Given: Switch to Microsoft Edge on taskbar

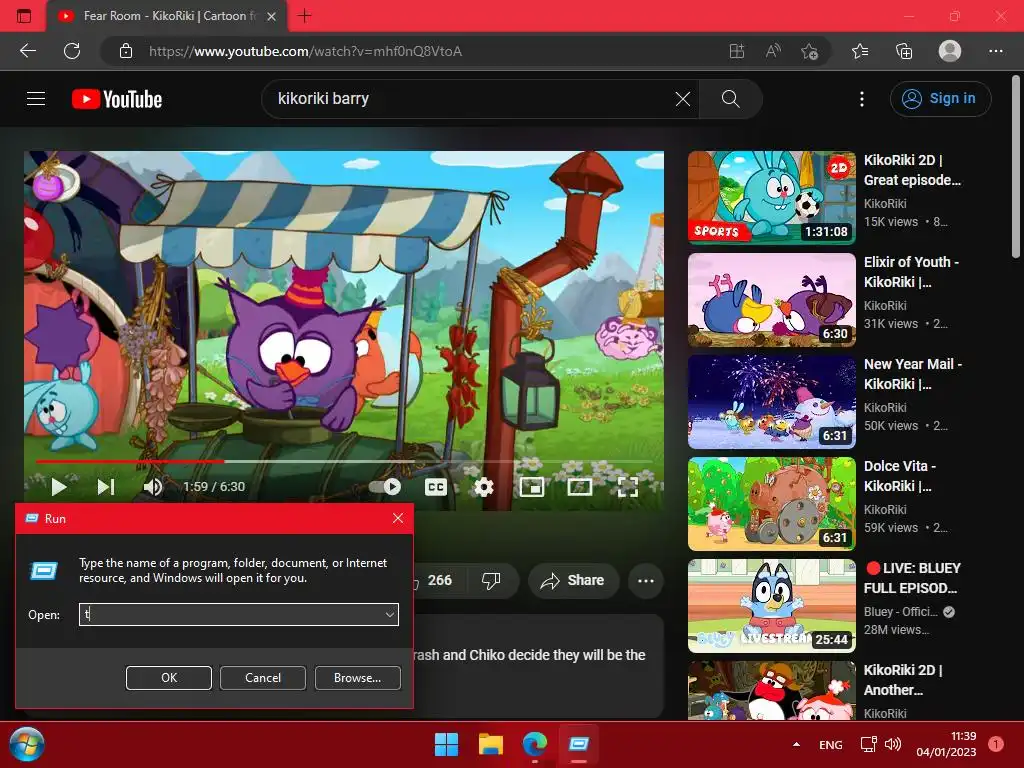Looking at the screenshot, I should point(535,744).
